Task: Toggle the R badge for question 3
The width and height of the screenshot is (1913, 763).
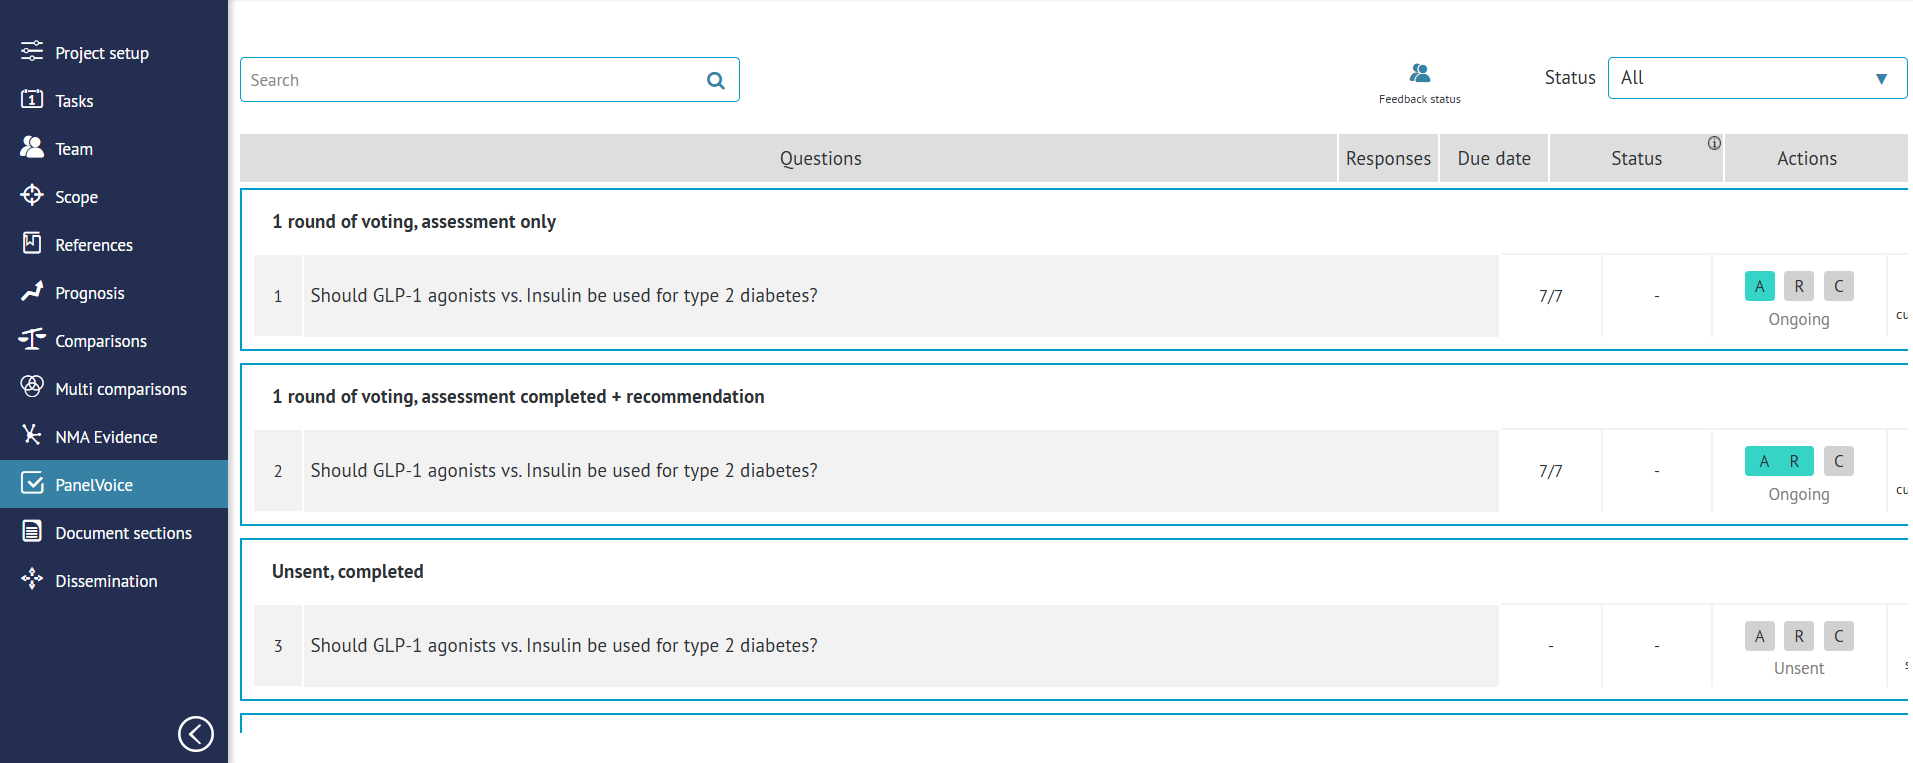Action: point(1798,636)
